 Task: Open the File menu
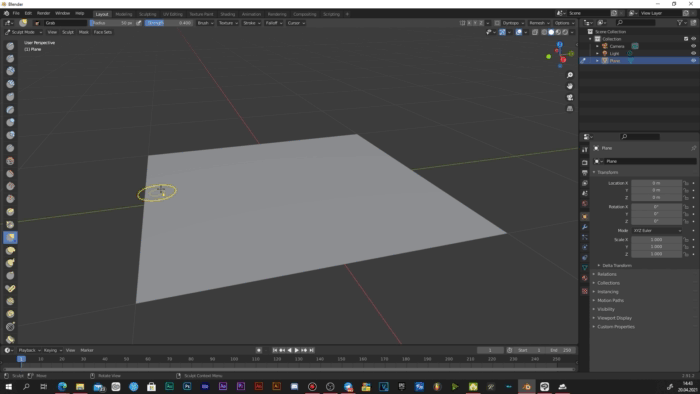(x=16, y=13)
